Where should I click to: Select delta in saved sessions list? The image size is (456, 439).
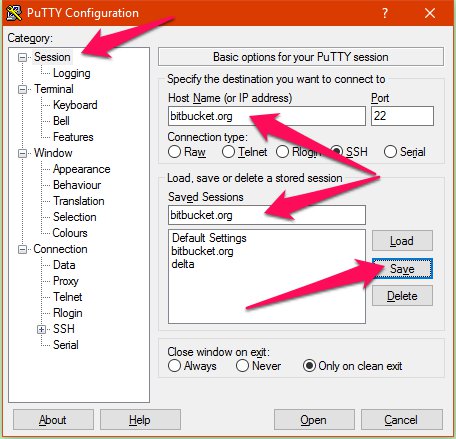click(183, 264)
